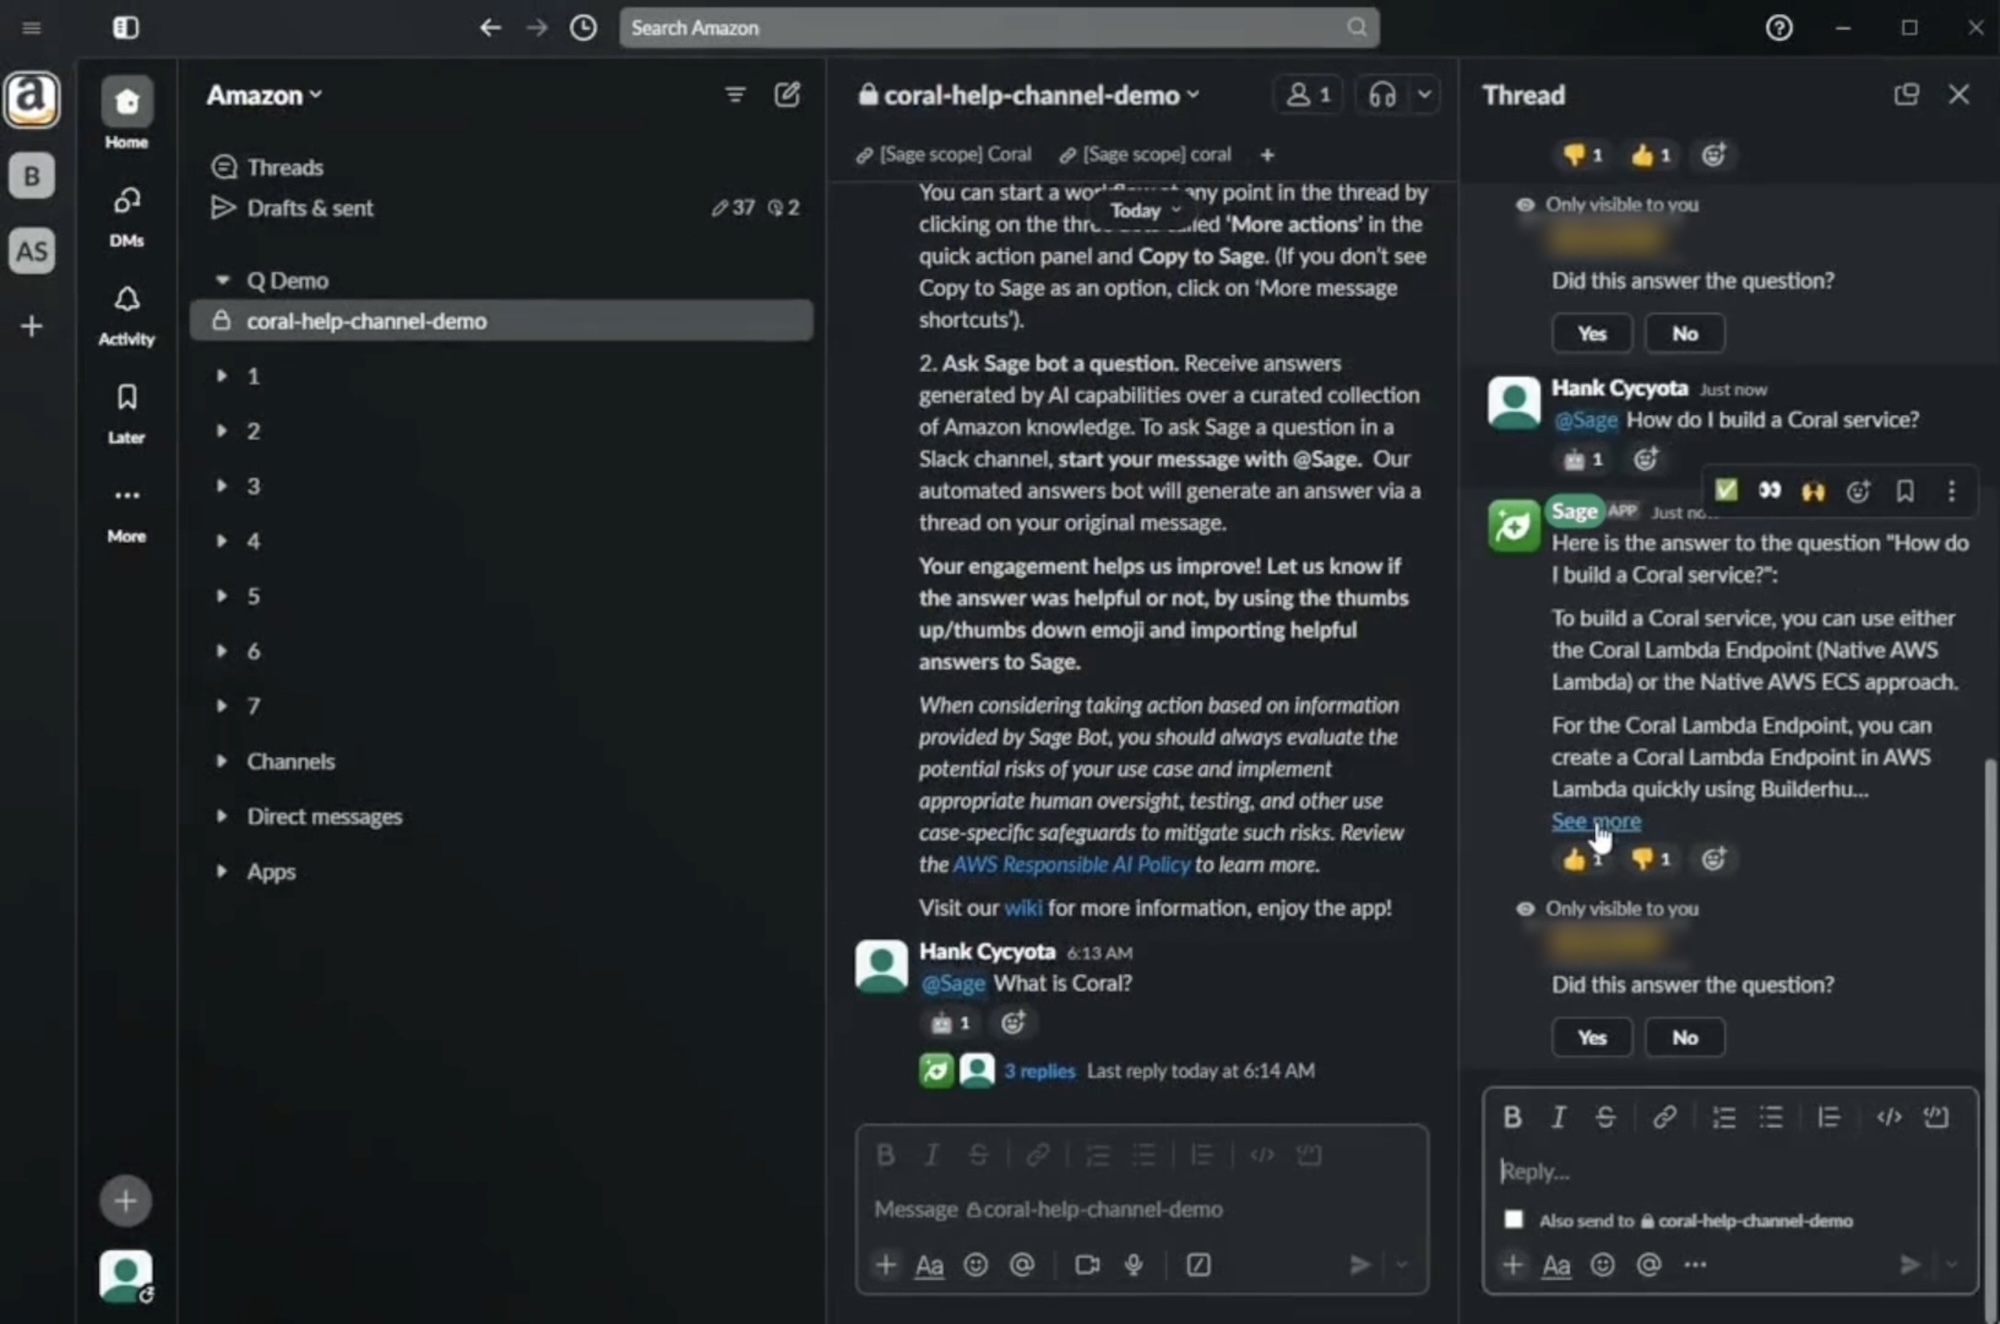Open the Amazon workspace dropdown
This screenshot has height=1324, width=2000.
(264, 95)
